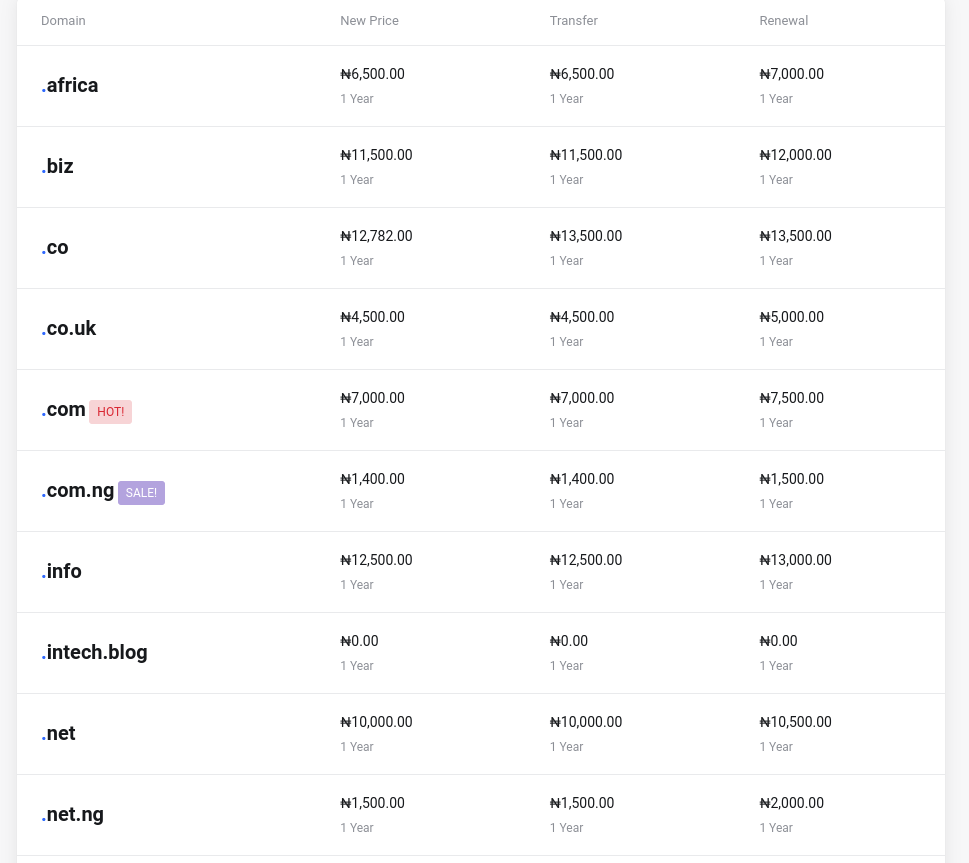Choose the .co.uk domain extension
The image size is (969, 863).
[69, 329]
